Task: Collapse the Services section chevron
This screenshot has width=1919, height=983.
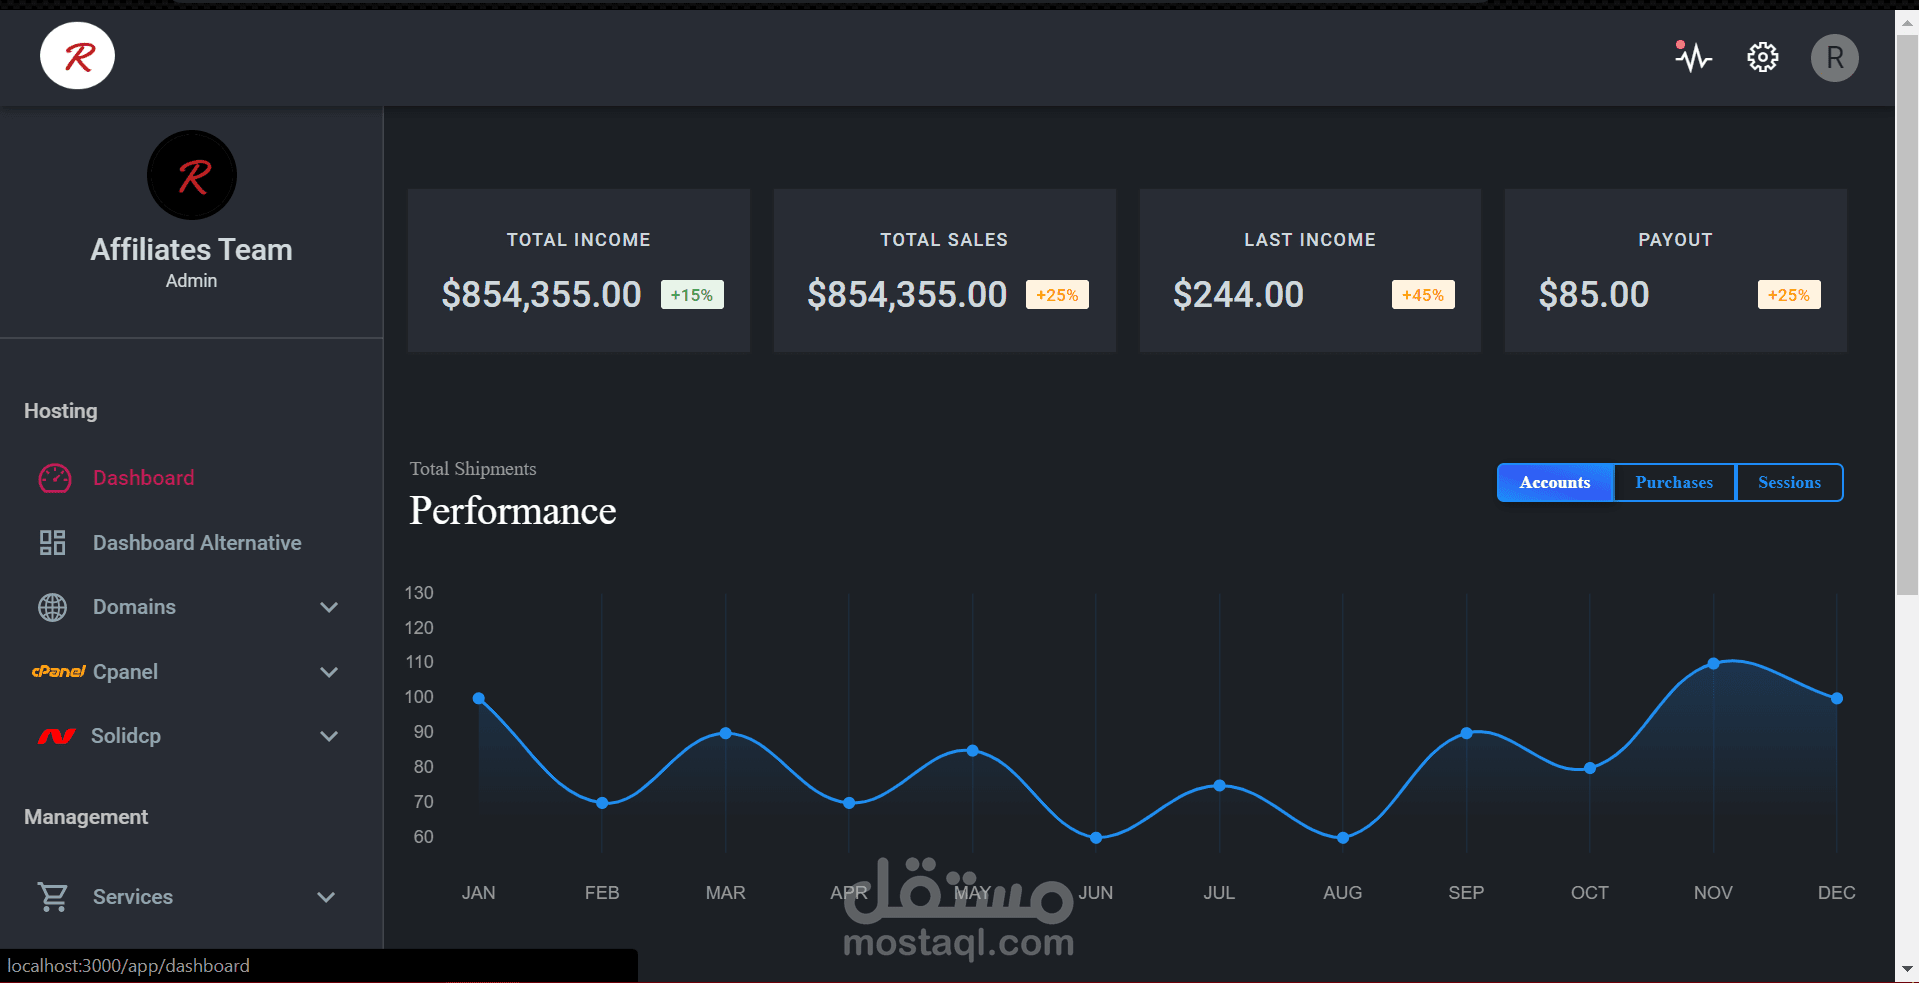Action: 325,897
